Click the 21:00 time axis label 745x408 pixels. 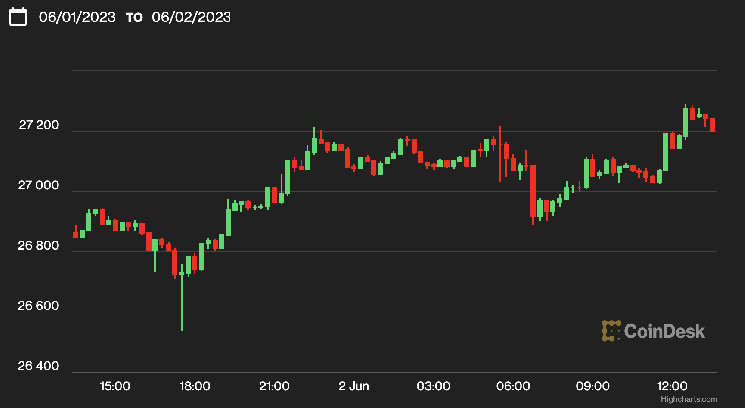(x=274, y=386)
